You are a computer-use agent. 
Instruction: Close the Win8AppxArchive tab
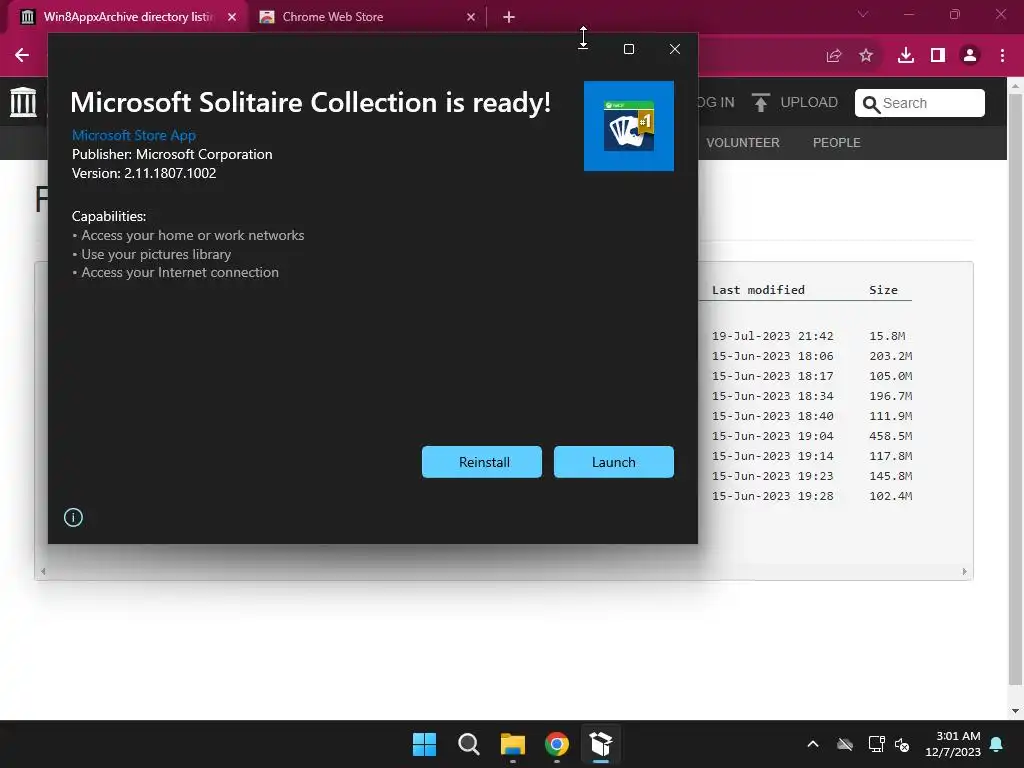(232, 17)
